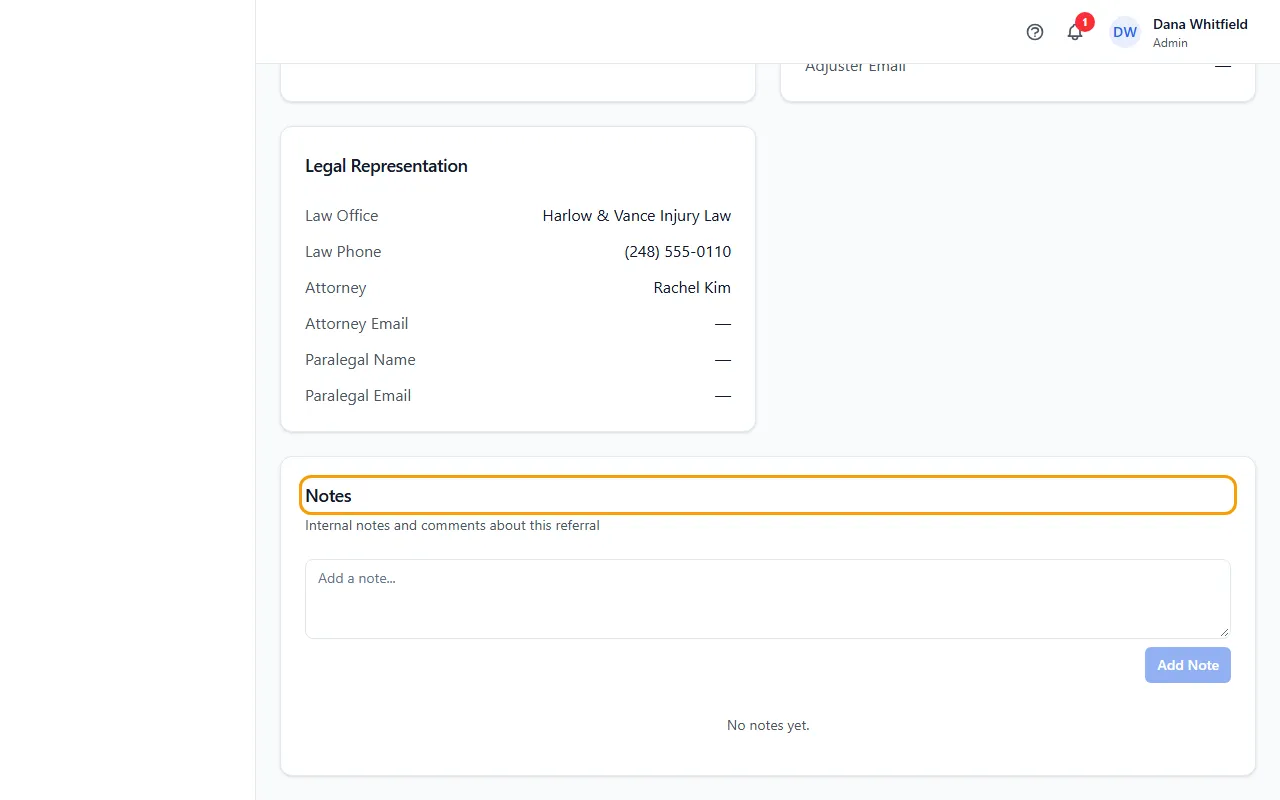Click the Attorney label

pyautogui.click(x=336, y=288)
